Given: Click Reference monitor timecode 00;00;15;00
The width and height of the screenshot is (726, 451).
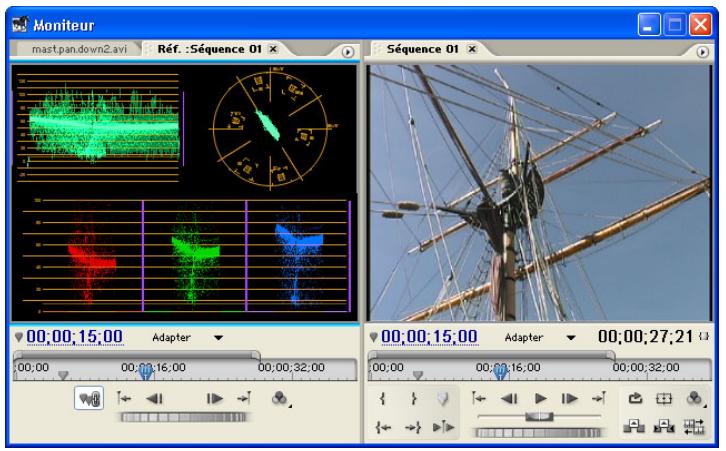Looking at the screenshot, I should 75,337.
